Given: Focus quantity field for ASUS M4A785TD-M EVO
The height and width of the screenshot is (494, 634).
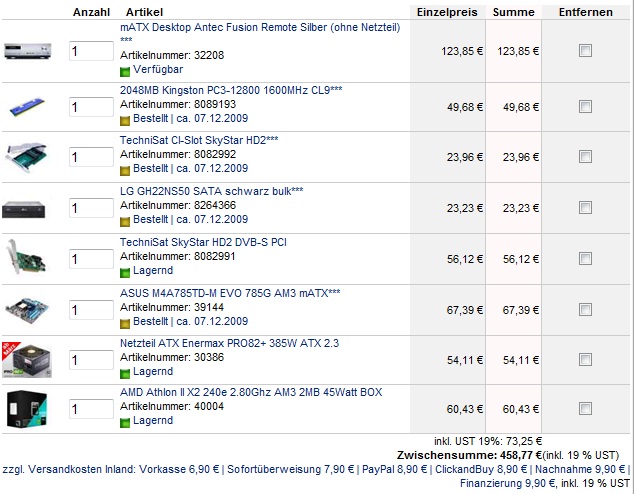Looking at the screenshot, I should pyautogui.click(x=91, y=310).
